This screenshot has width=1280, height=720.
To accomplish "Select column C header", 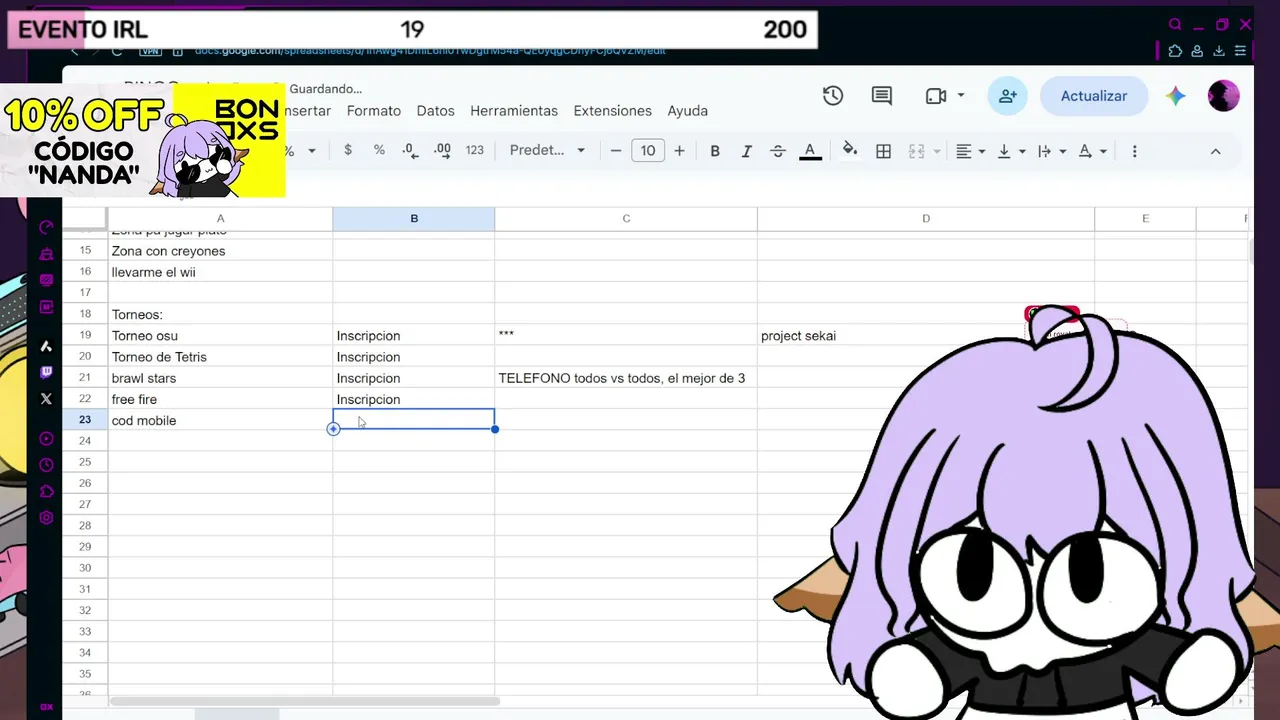I will click(626, 219).
